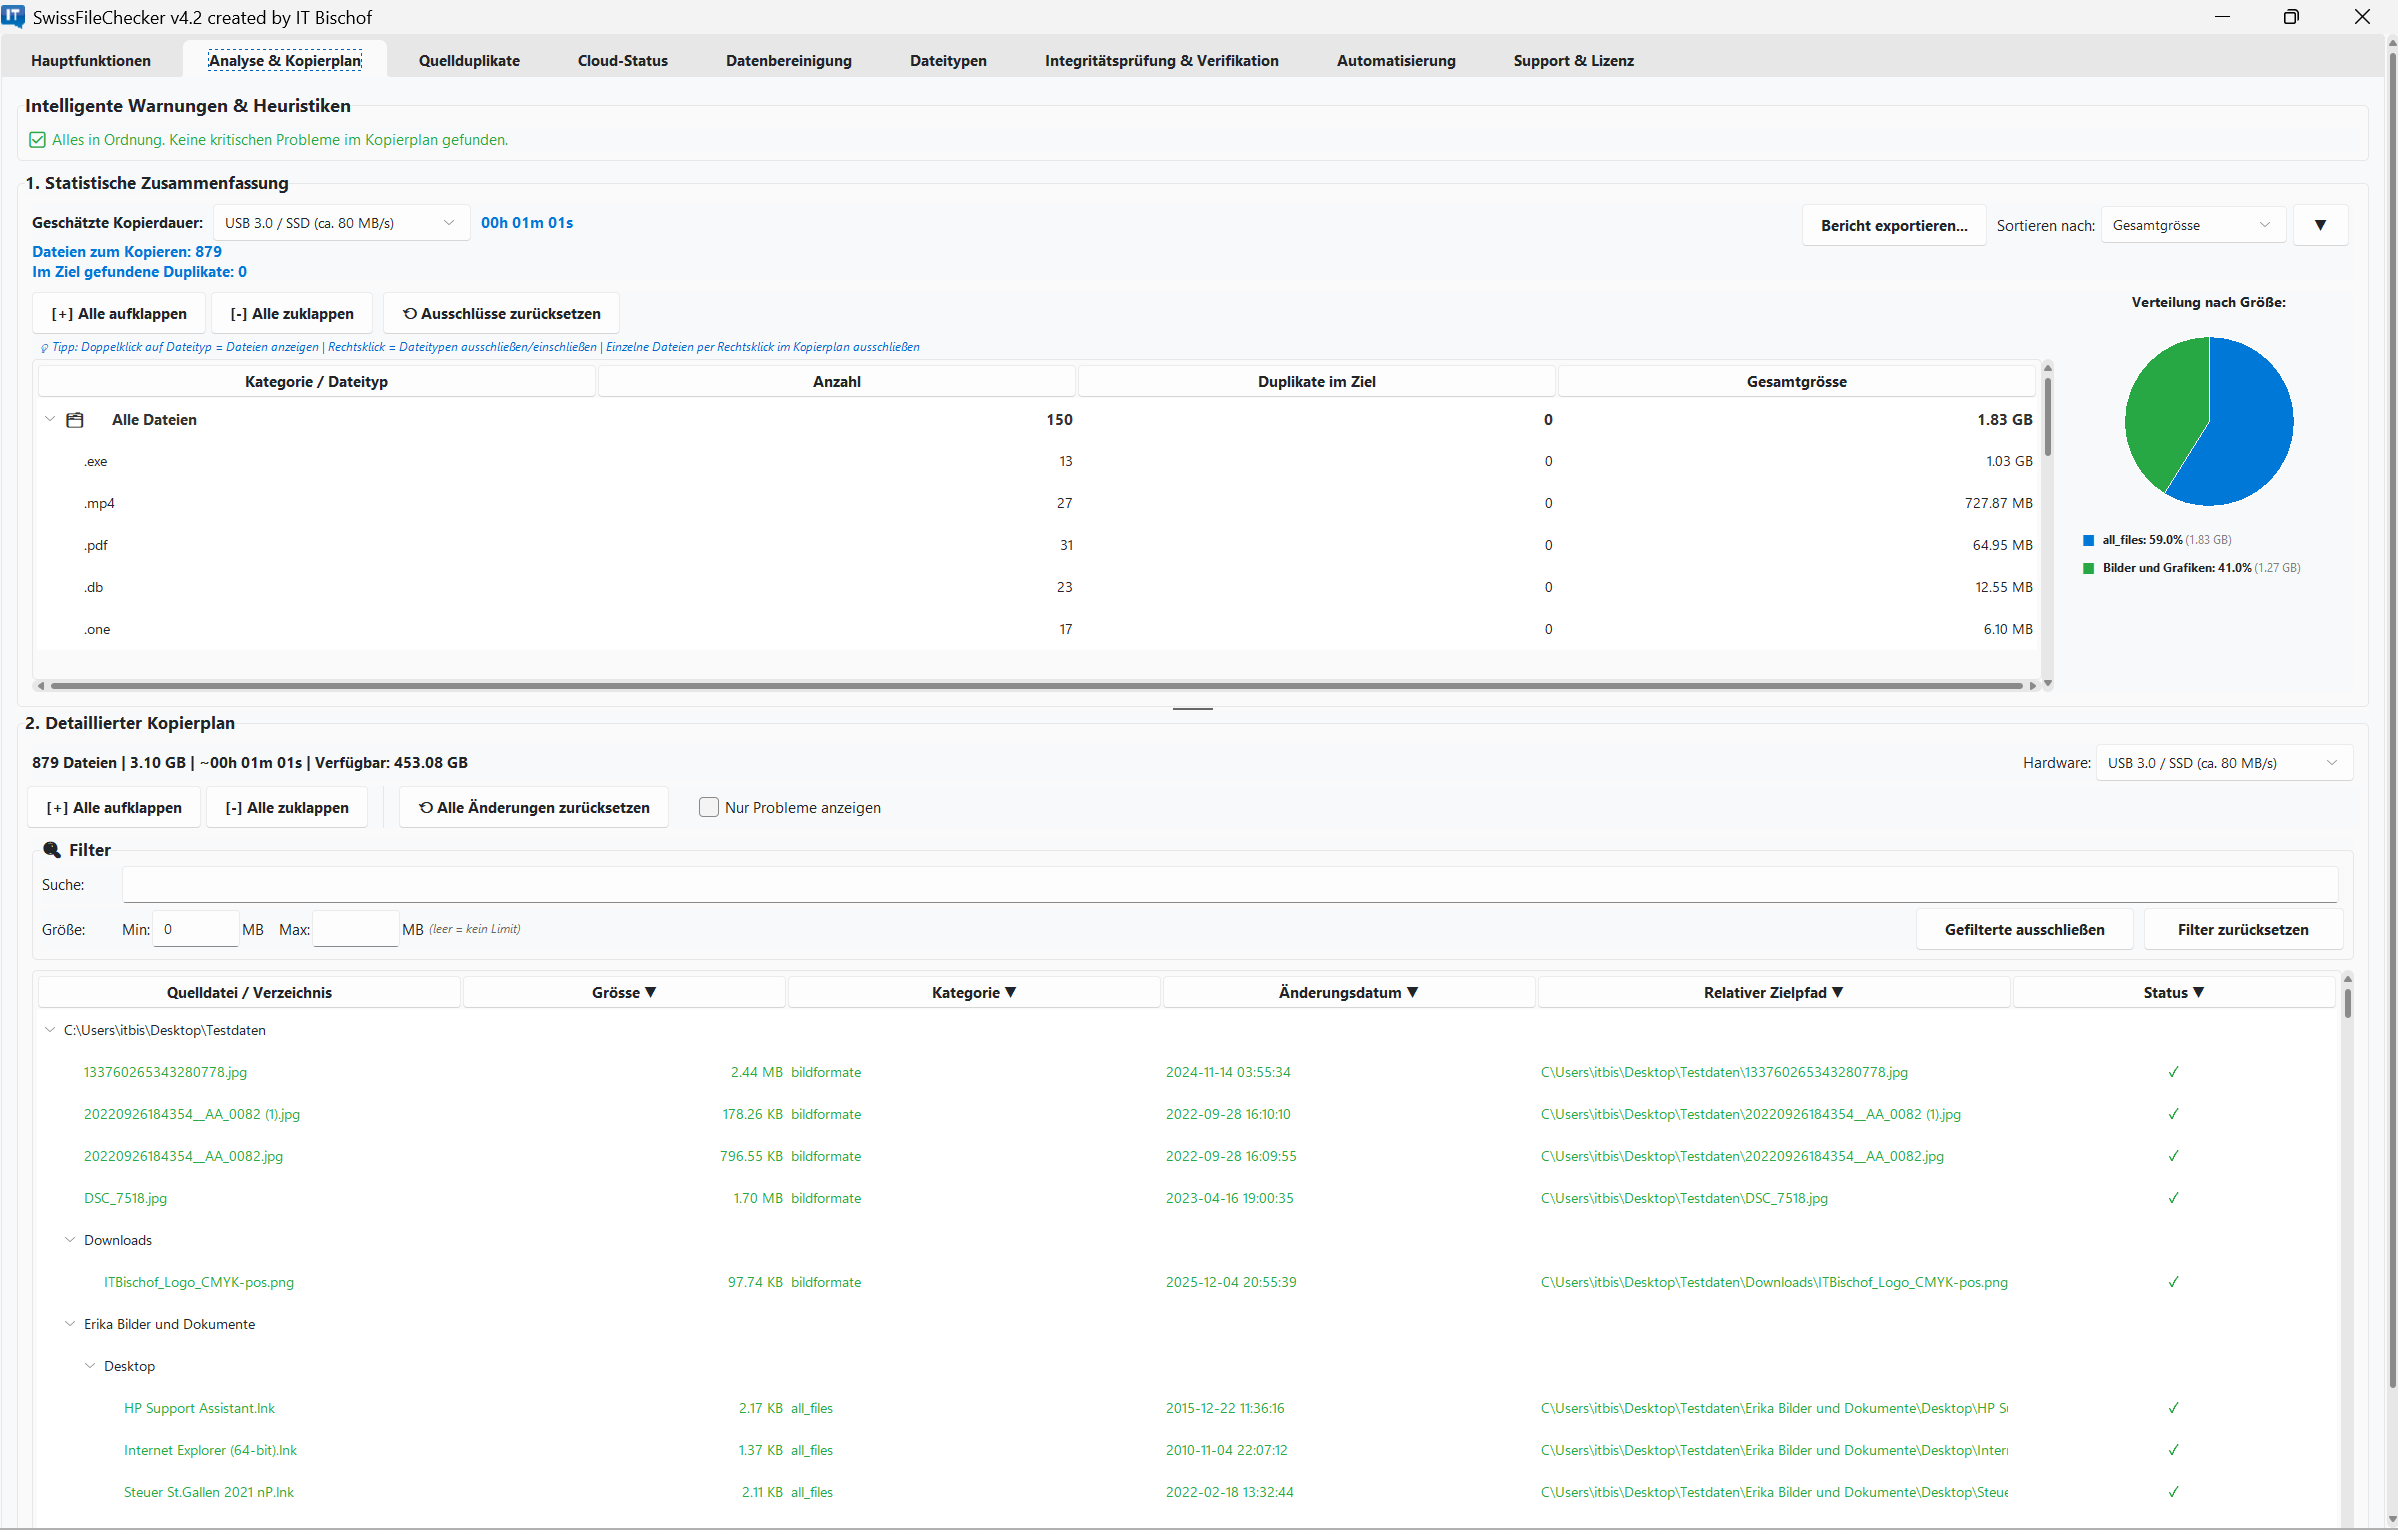Click the green checkmark warning status icon
Screen dimensions: 2398x1530
(x=37, y=140)
